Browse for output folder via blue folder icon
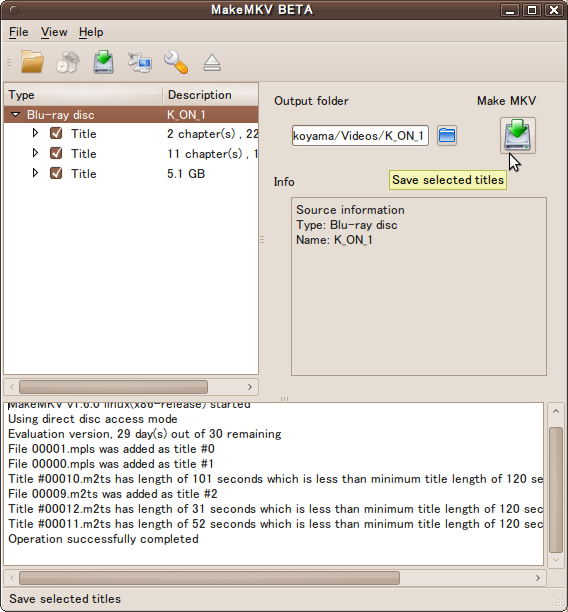Viewport: 568px width, 612px height. point(447,135)
